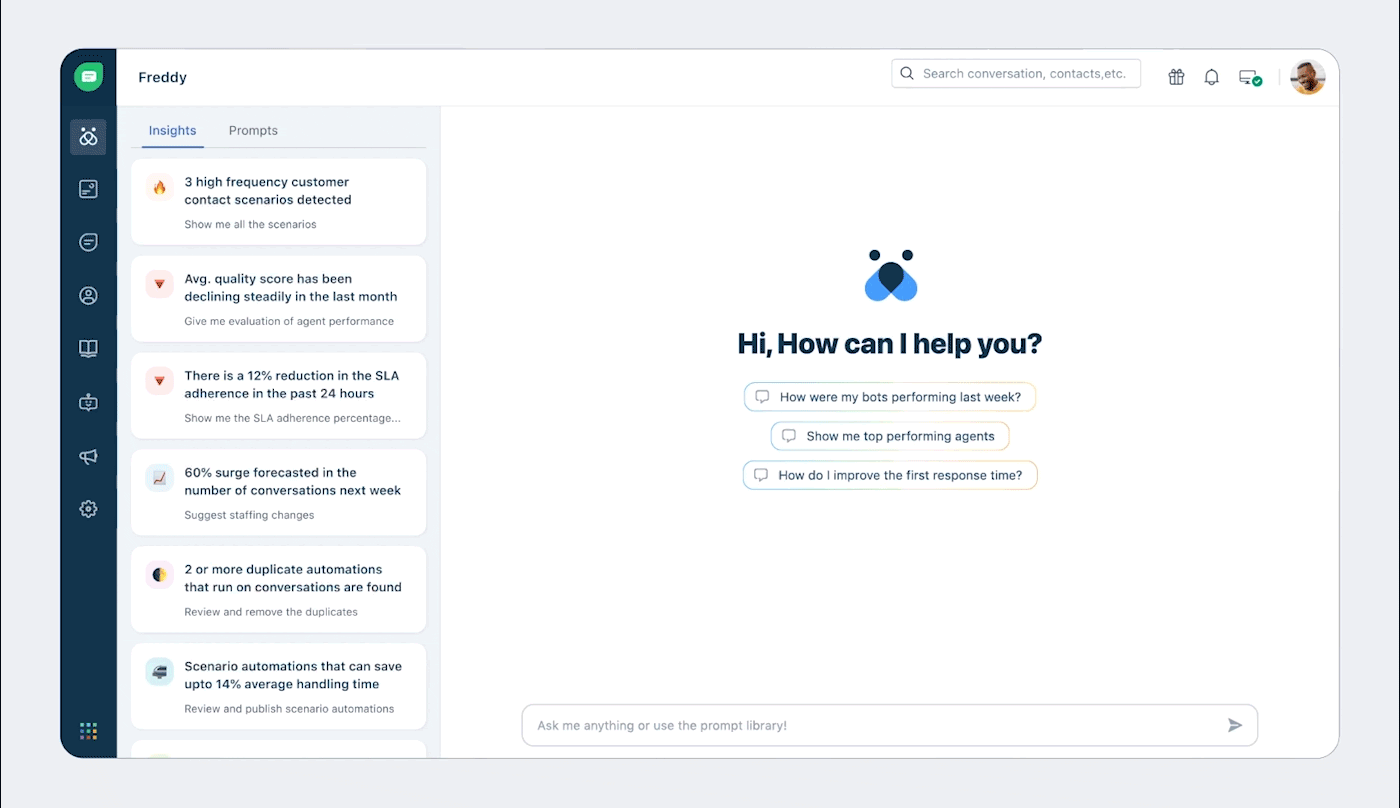Click 'How were my bots performing last week?' suggestion
The height and width of the screenshot is (808, 1400).
(x=889, y=397)
